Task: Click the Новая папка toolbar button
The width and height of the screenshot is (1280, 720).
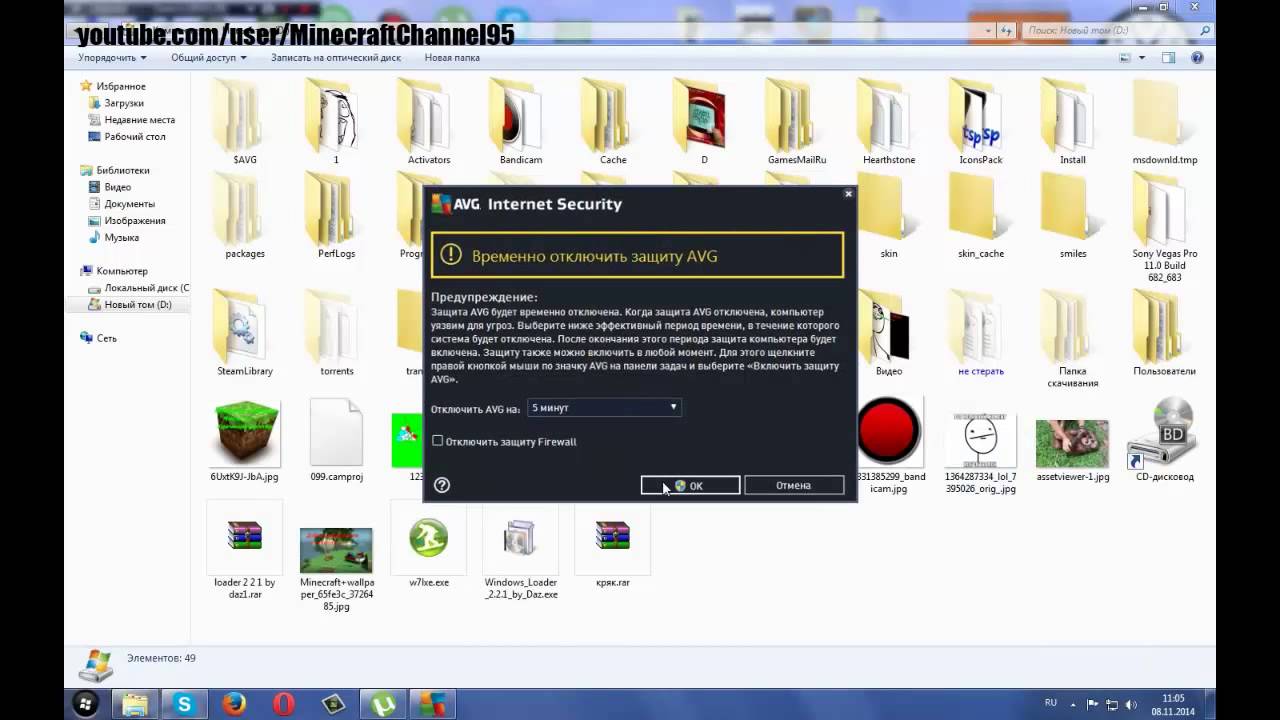Action: pos(452,58)
